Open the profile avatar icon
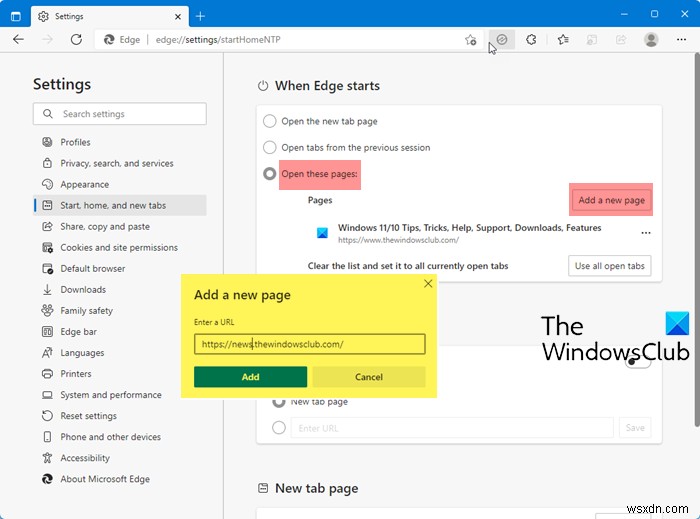The image size is (700, 519). (651, 39)
